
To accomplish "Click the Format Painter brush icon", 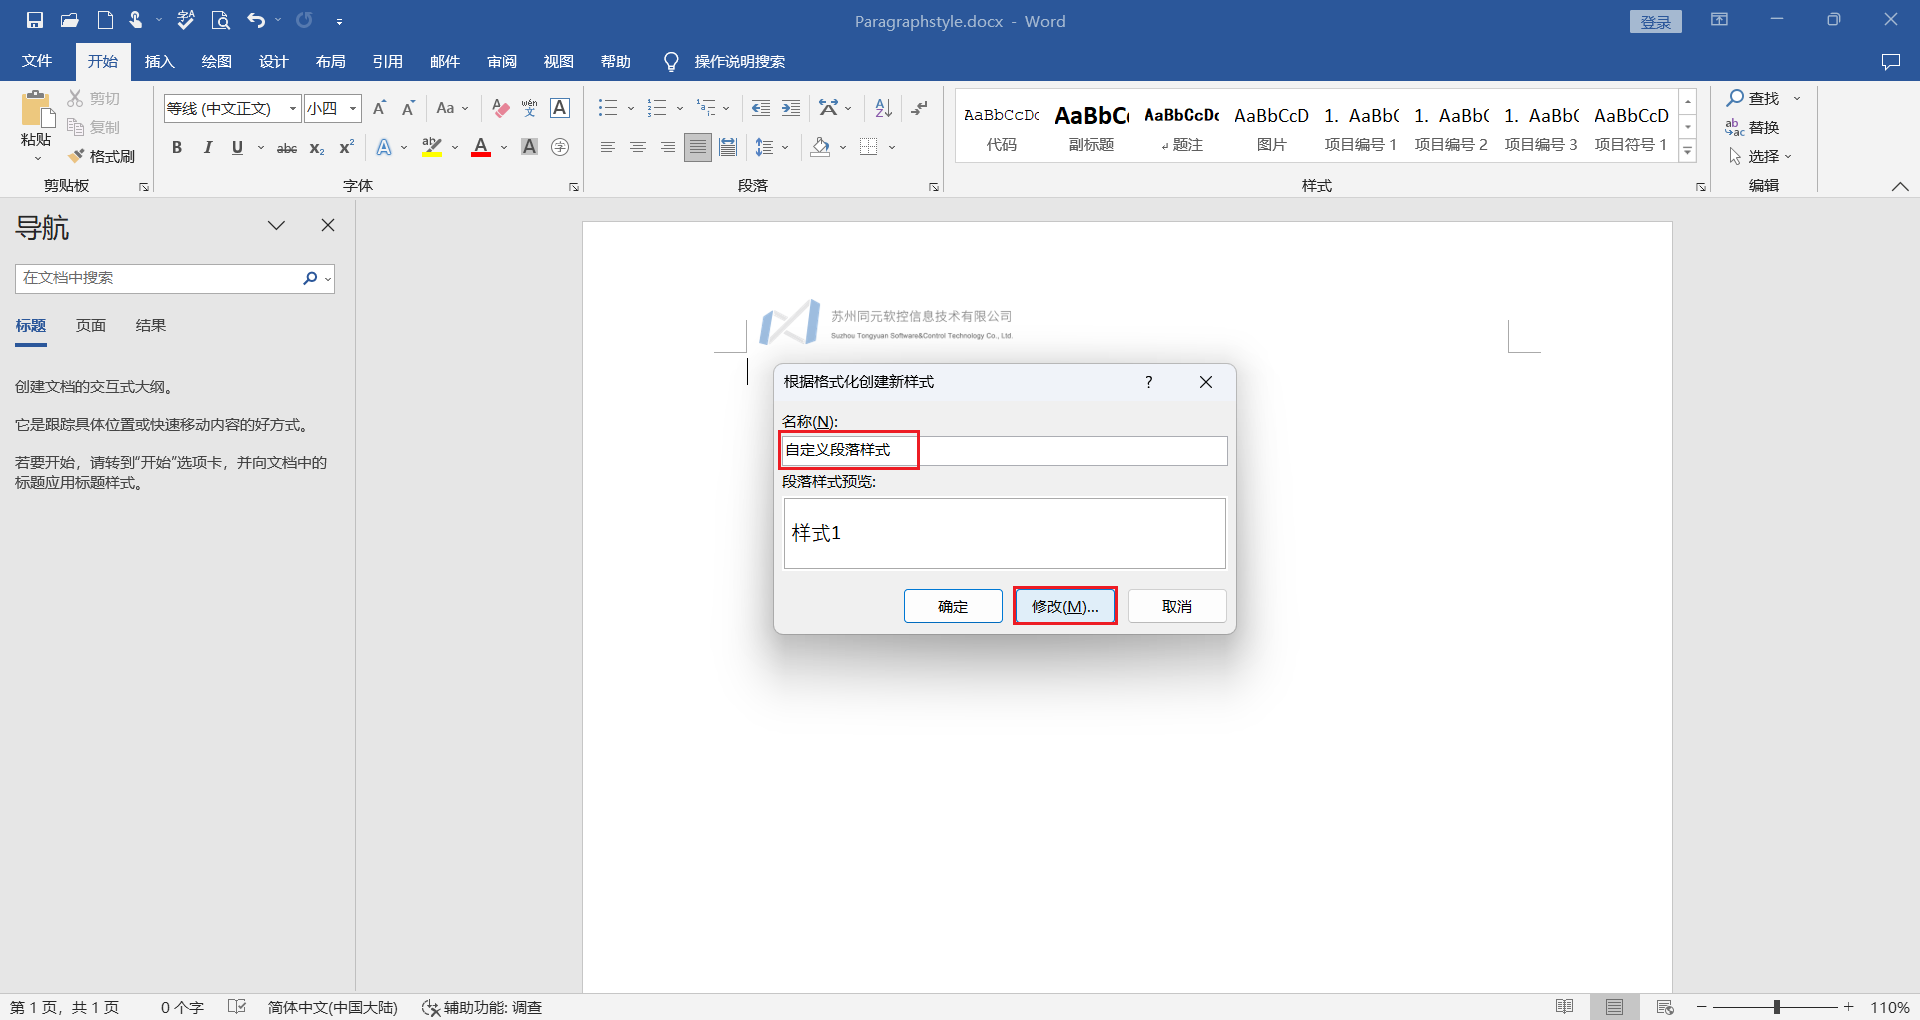I will [x=77, y=156].
